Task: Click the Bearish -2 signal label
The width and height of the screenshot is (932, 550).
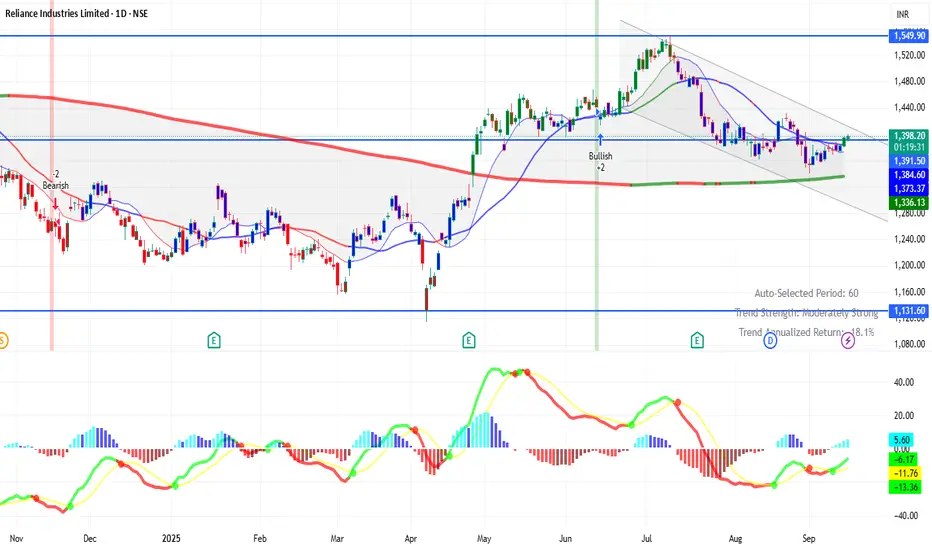Action: (x=55, y=180)
